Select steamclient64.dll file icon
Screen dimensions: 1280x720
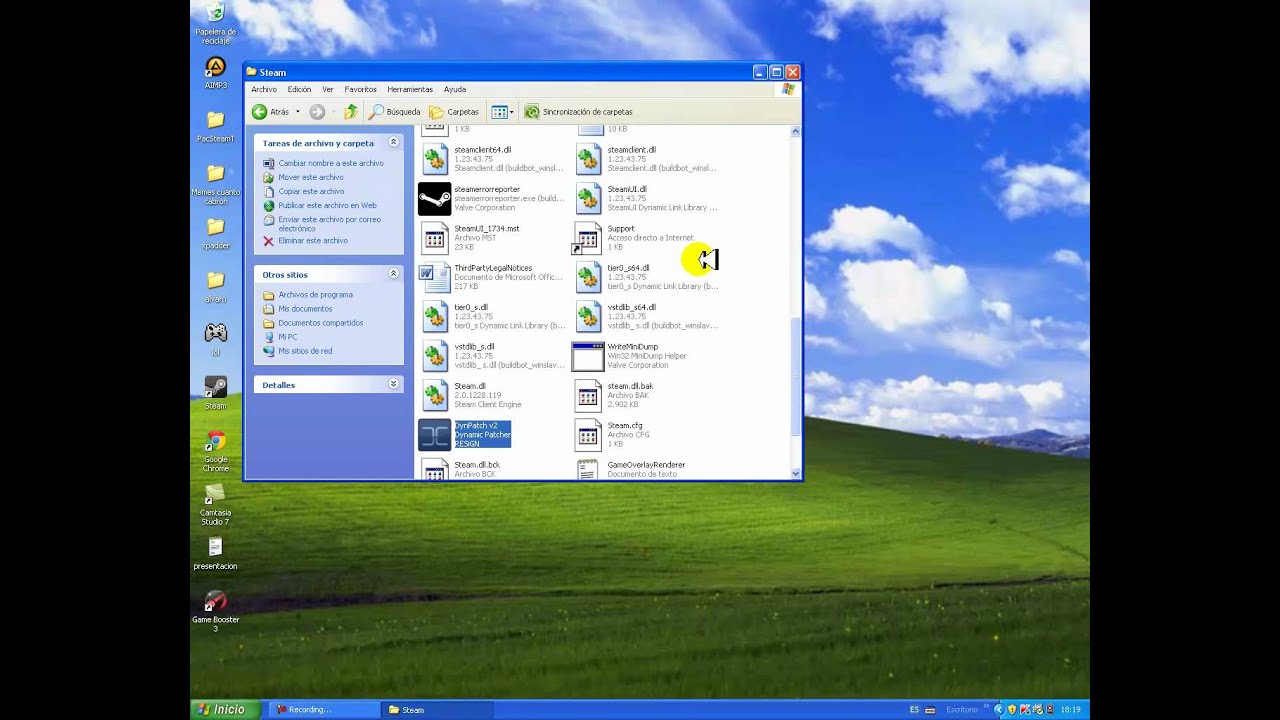434,159
